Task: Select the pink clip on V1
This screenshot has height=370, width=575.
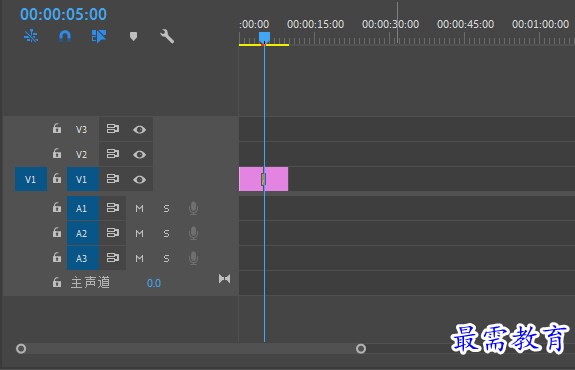Action: pyautogui.click(x=263, y=179)
